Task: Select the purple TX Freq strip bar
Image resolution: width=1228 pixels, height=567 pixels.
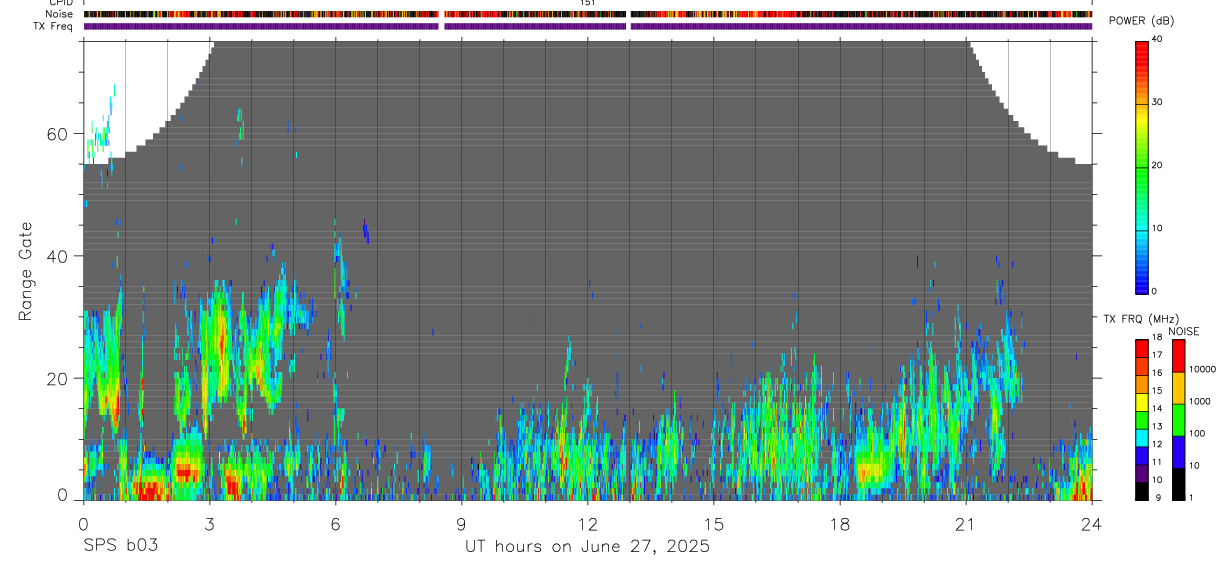Action: pyautogui.click(x=588, y=26)
